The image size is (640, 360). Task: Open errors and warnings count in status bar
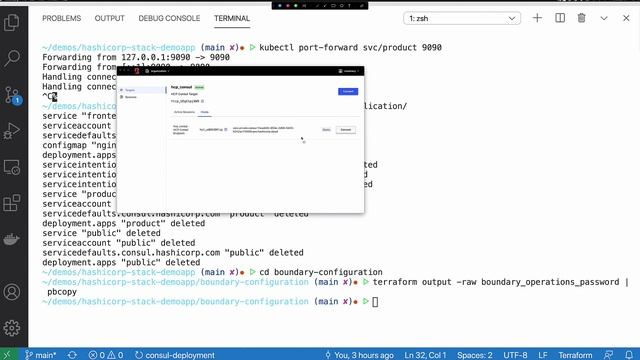pos(106,355)
